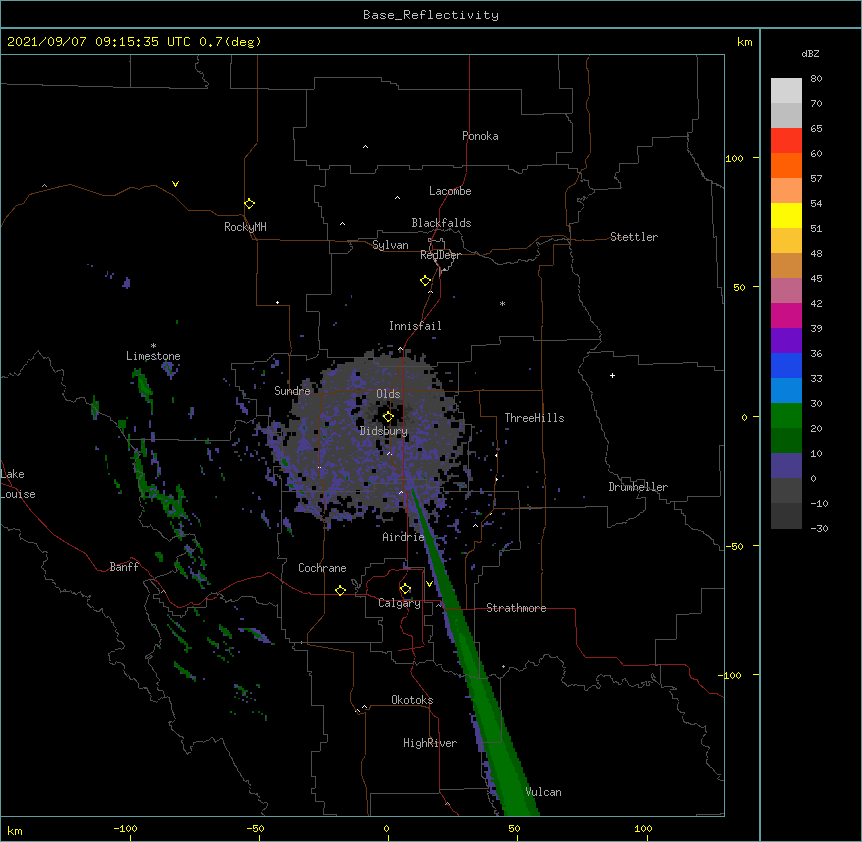Click the Sylvan label
Screen dimensions: 862x842
point(390,245)
